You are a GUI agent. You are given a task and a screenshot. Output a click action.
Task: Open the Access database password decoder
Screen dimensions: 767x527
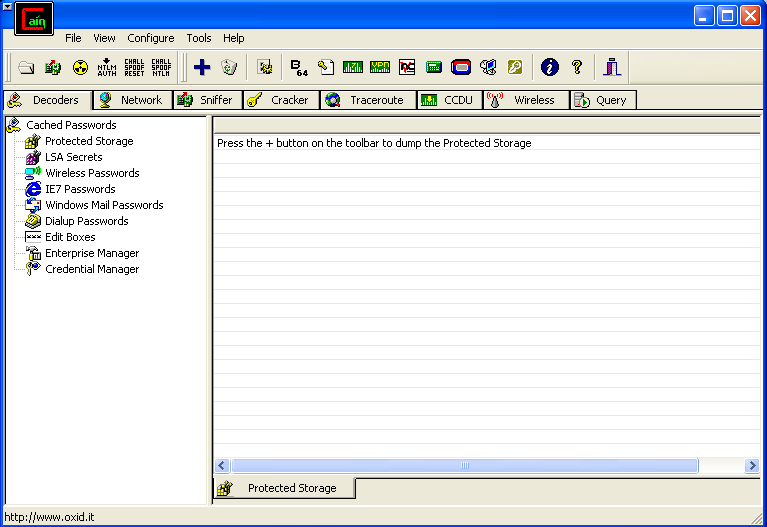pyautogui.click(x=326, y=67)
